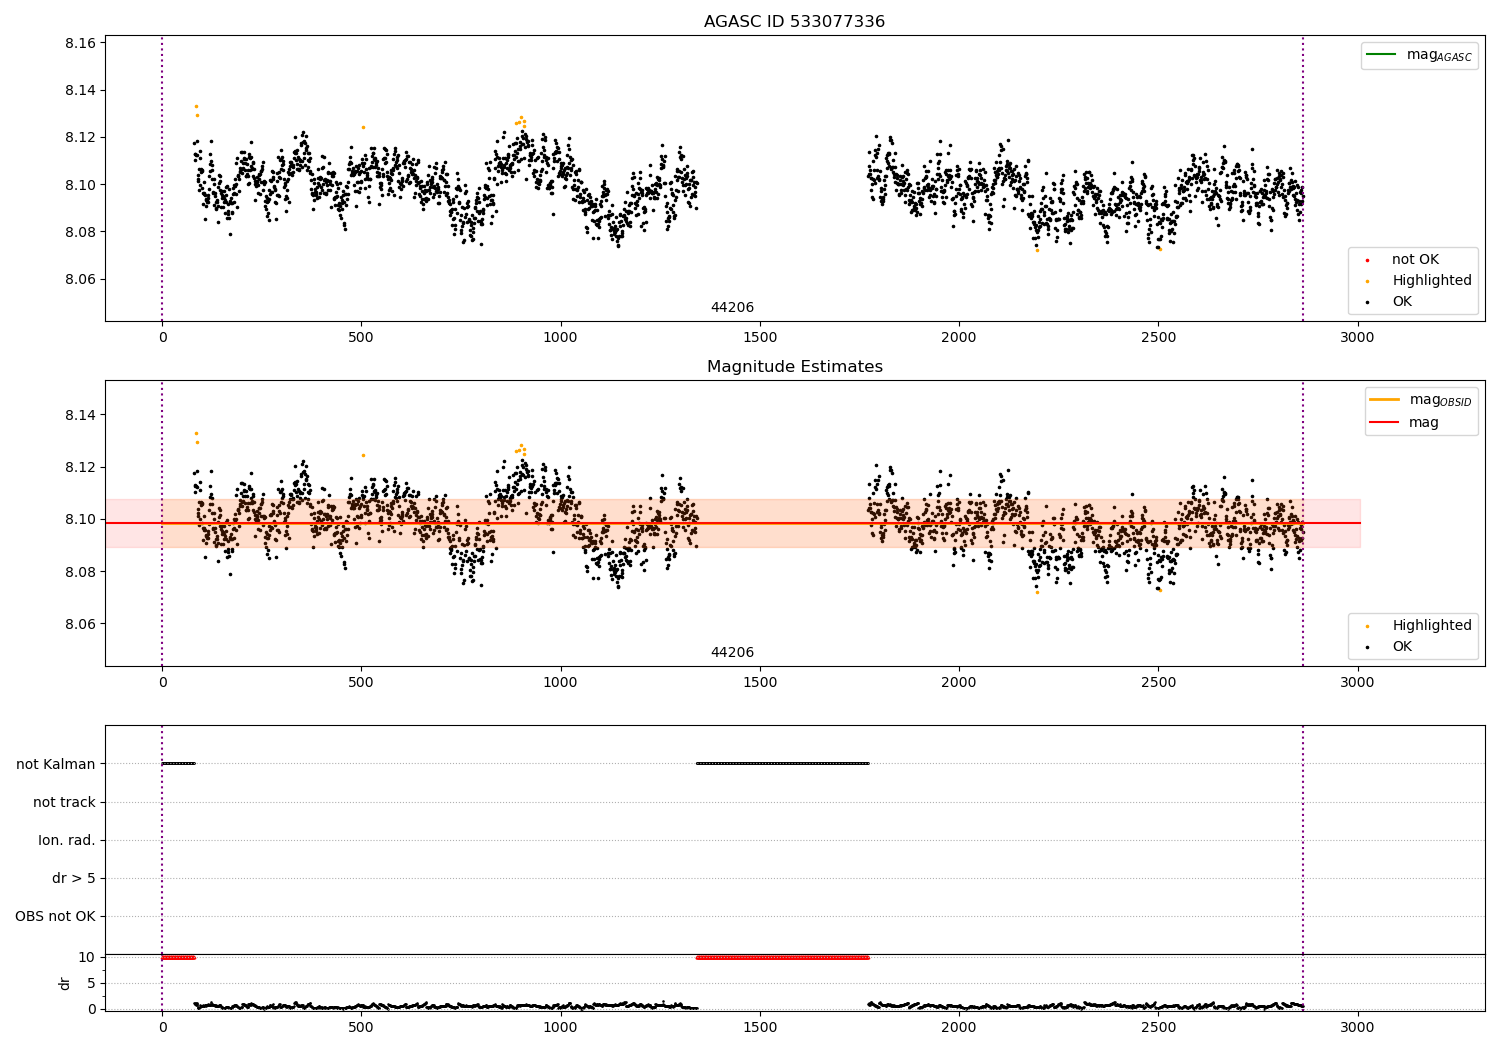The image size is (1500, 1050).
Task: Click the 'Magnitude Estimates' plot title
Action: tap(794, 367)
